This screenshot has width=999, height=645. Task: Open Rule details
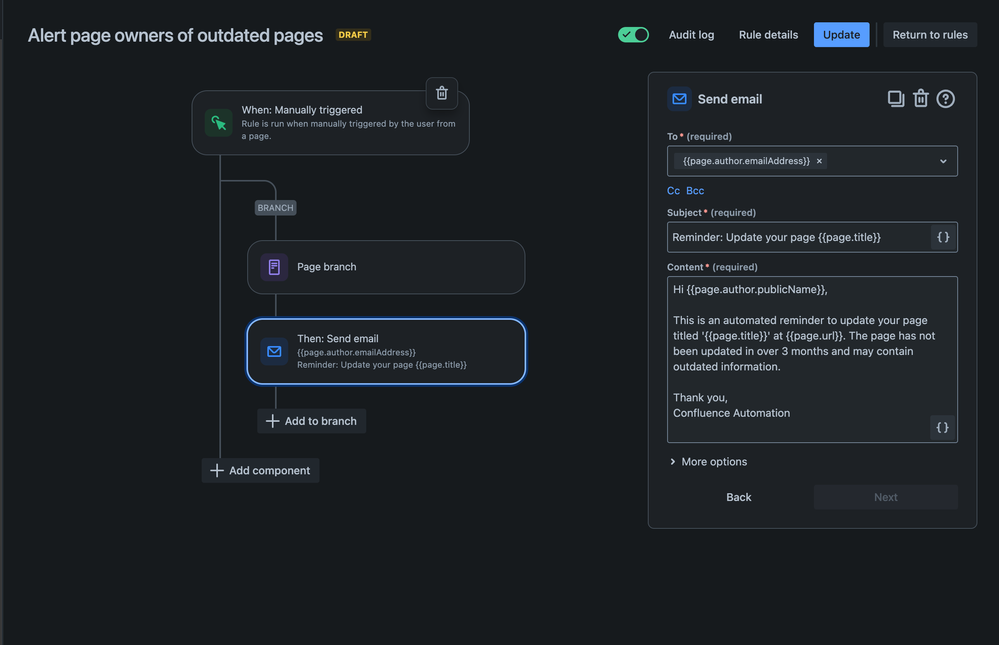768,35
